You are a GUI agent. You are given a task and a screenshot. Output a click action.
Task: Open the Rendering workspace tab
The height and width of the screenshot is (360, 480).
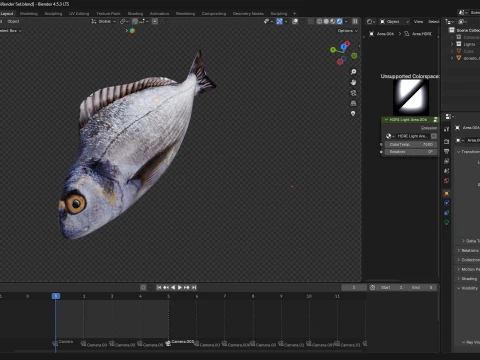pos(185,14)
